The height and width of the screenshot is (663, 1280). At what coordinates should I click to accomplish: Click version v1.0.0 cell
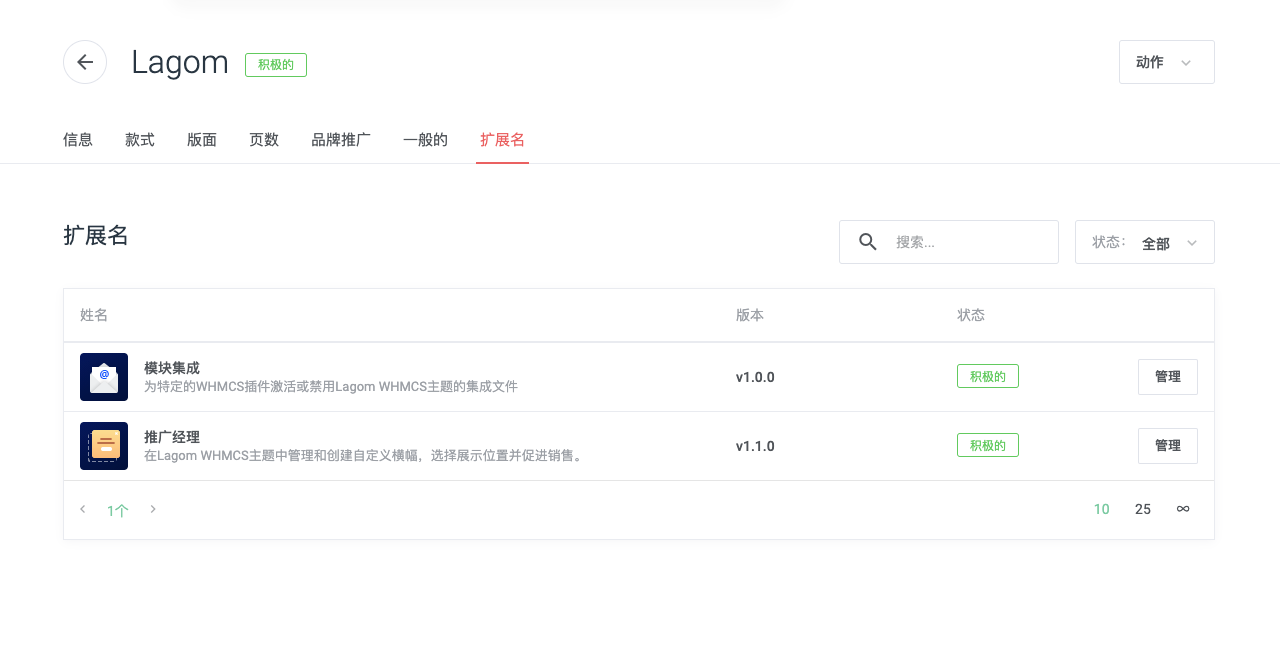pos(755,377)
